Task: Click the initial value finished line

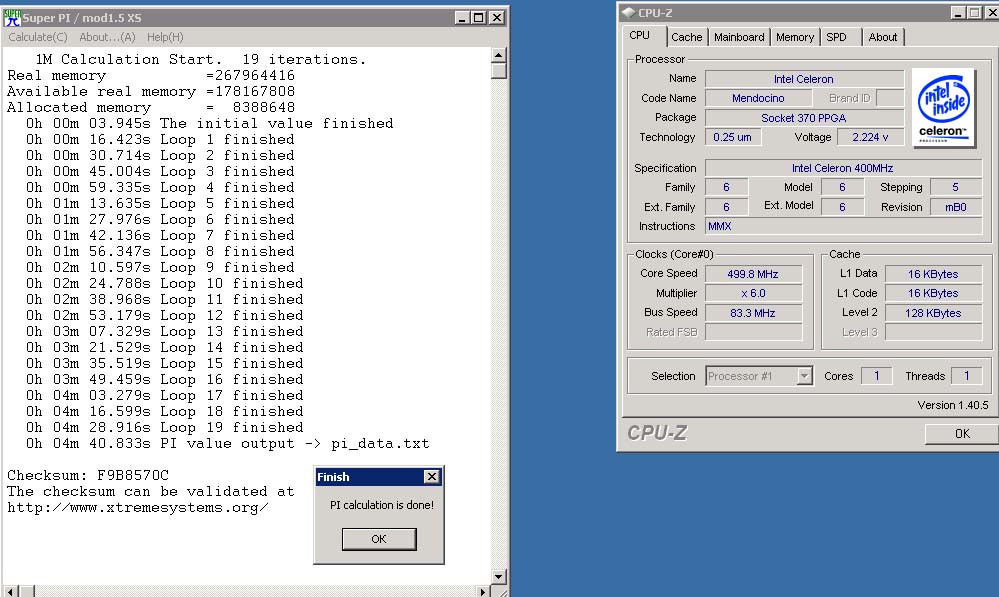Action: (210, 124)
